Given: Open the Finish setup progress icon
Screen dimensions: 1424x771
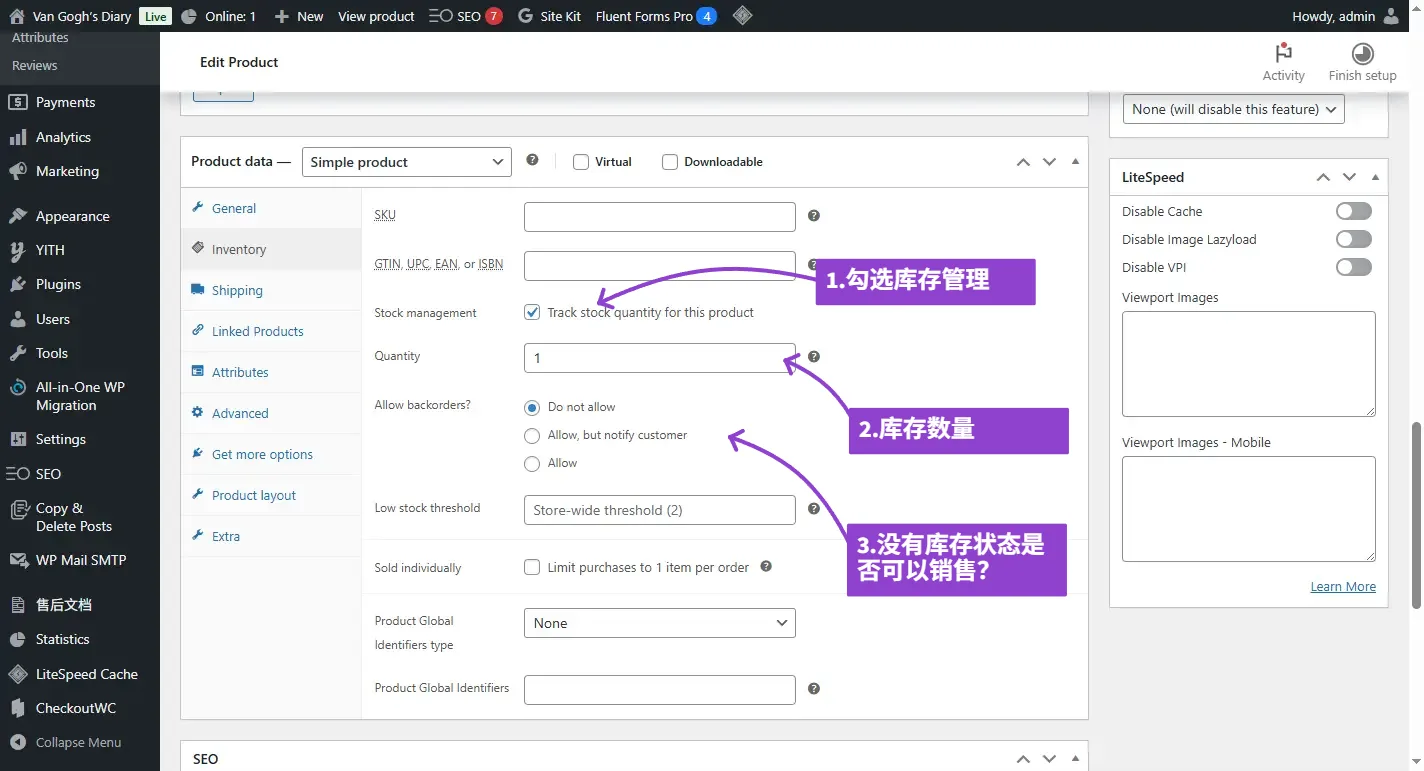Looking at the screenshot, I should click(1362, 54).
